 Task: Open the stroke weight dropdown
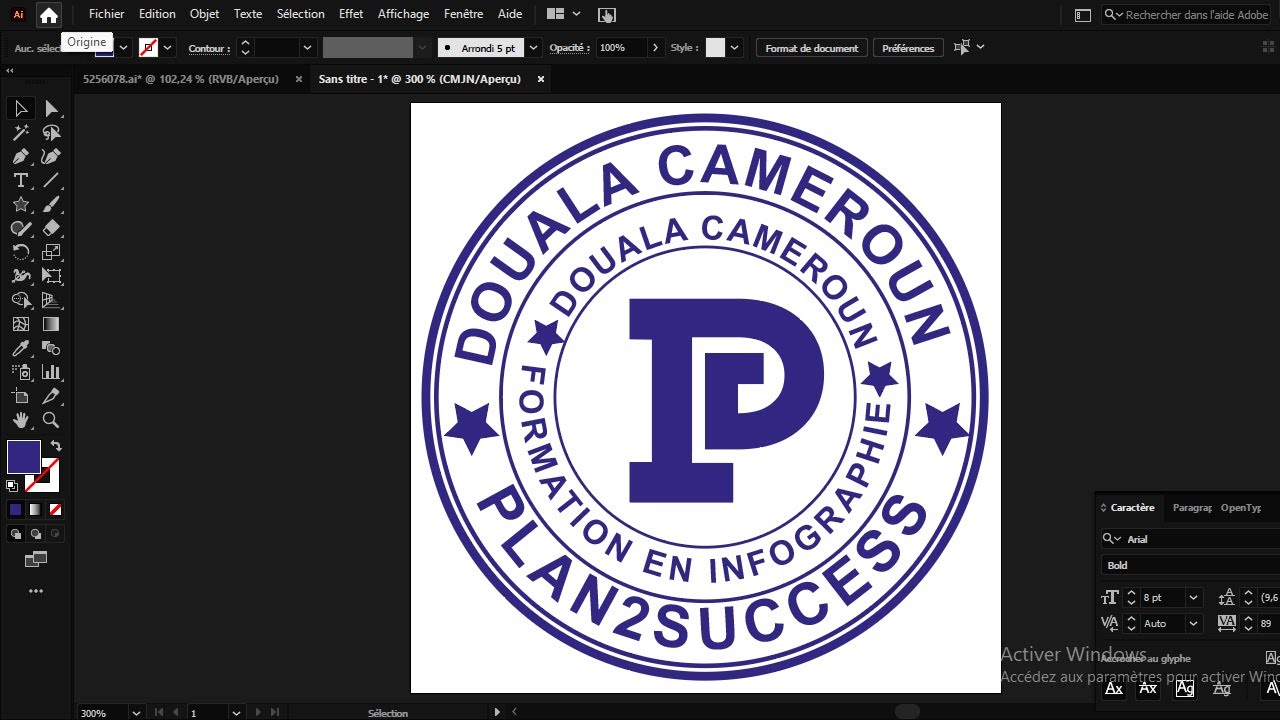pyautogui.click(x=307, y=48)
